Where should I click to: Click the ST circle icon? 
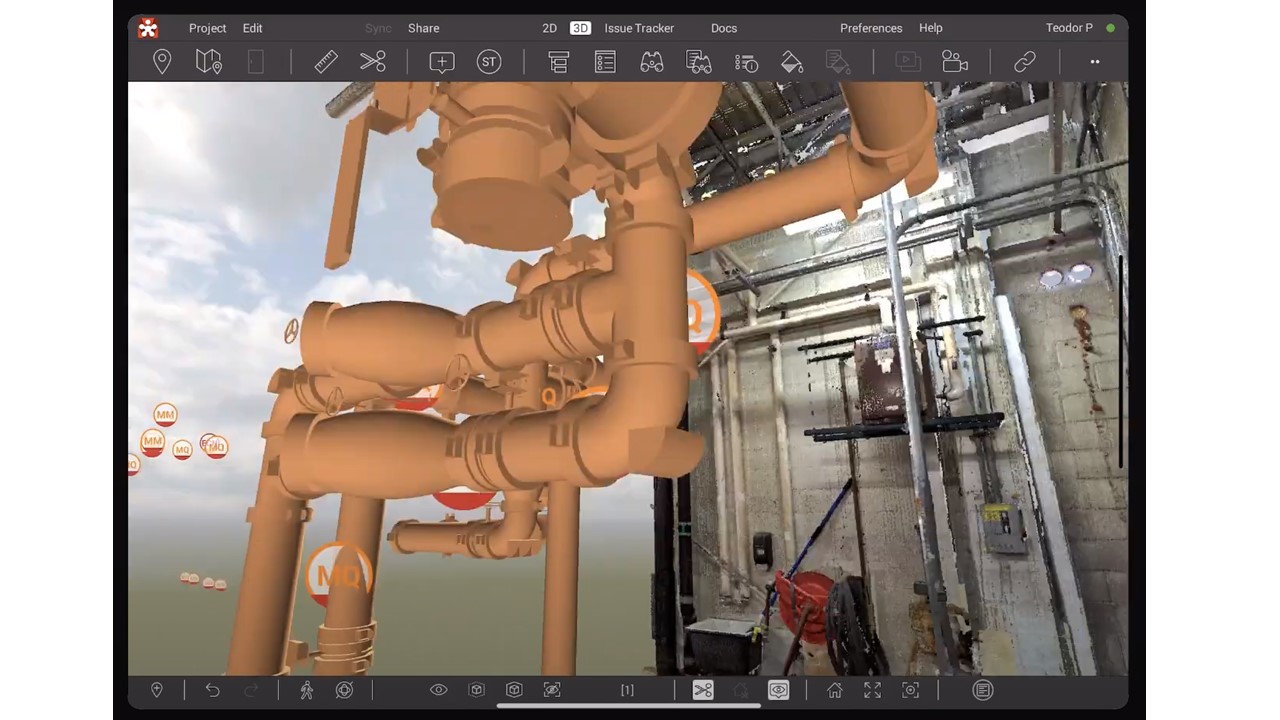[x=488, y=62]
